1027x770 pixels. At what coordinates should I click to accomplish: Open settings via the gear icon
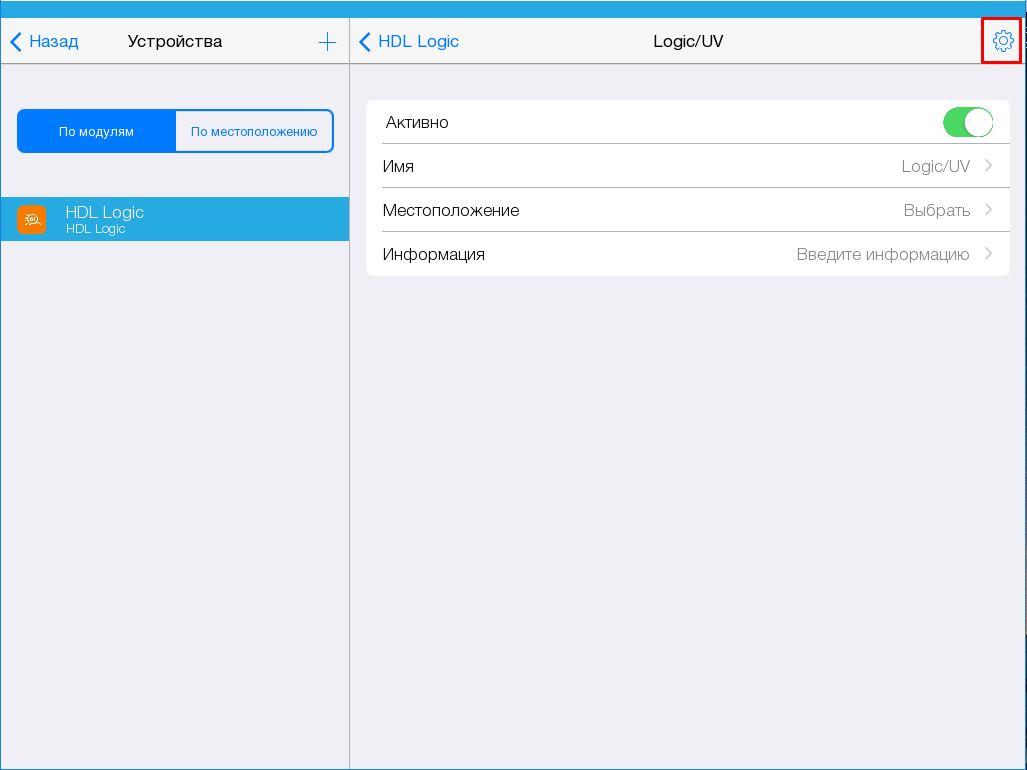pos(1002,41)
